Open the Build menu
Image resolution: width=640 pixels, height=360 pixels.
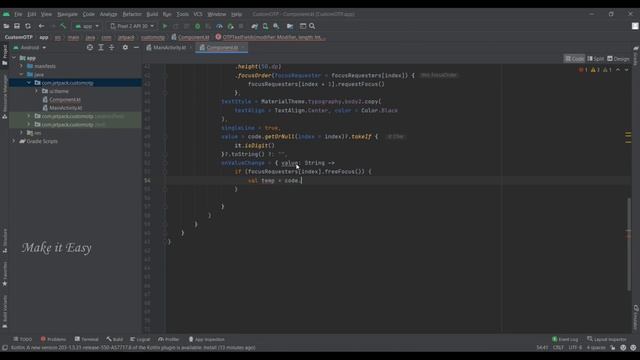[152, 14]
